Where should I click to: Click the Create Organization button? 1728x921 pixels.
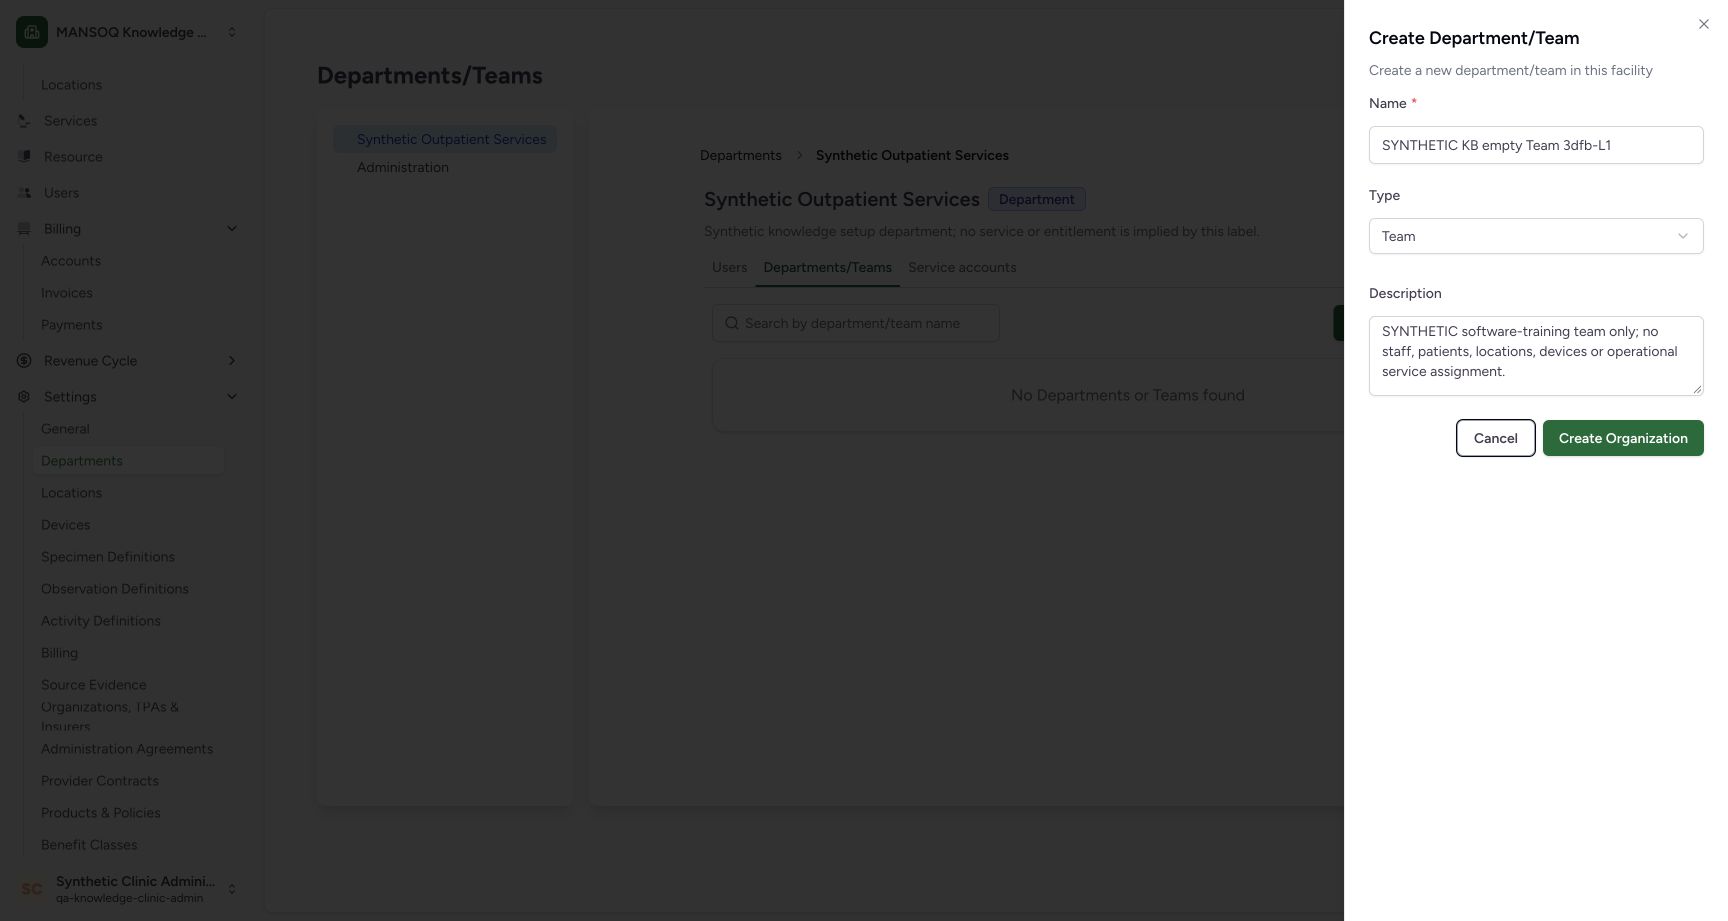click(1623, 438)
